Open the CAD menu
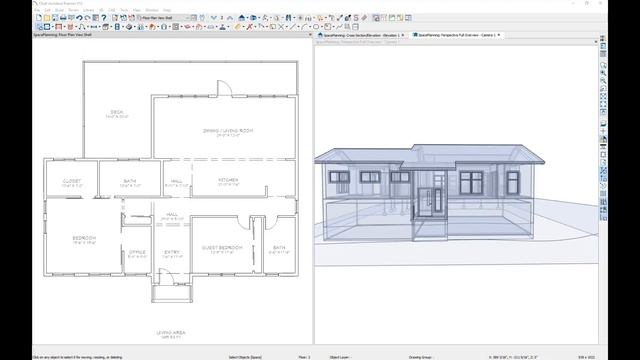 tap(111, 10)
